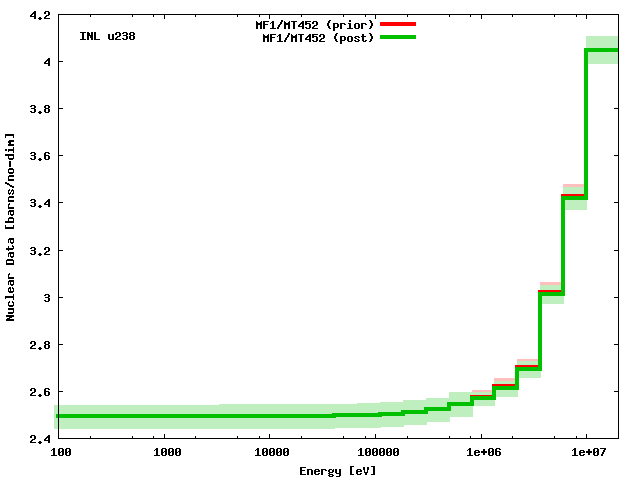Click the 100000 x-axis tick label
Screen dimensions: 640x480
pyautogui.click(x=374, y=453)
